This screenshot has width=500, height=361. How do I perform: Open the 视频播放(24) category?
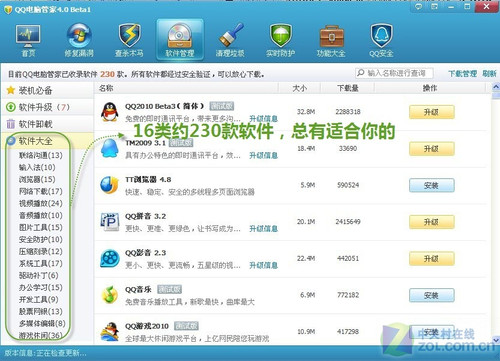pyautogui.click(x=41, y=203)
